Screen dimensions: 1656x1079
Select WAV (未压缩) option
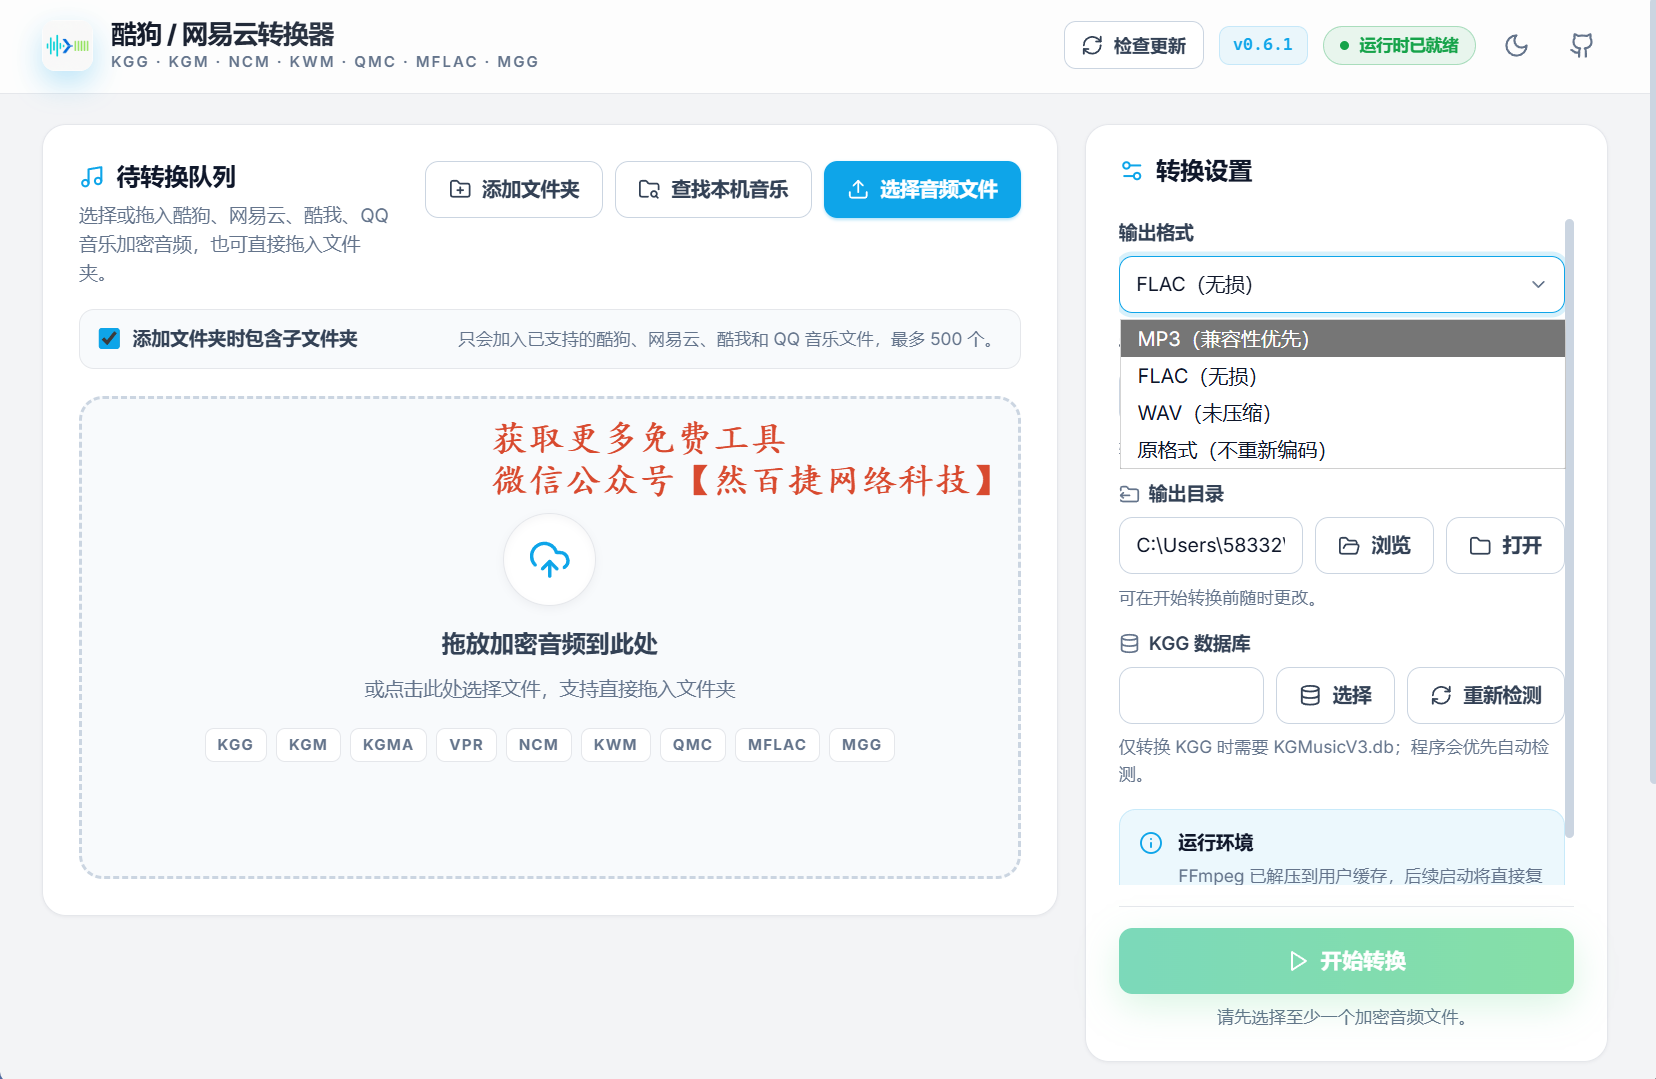pos(1342,413)
